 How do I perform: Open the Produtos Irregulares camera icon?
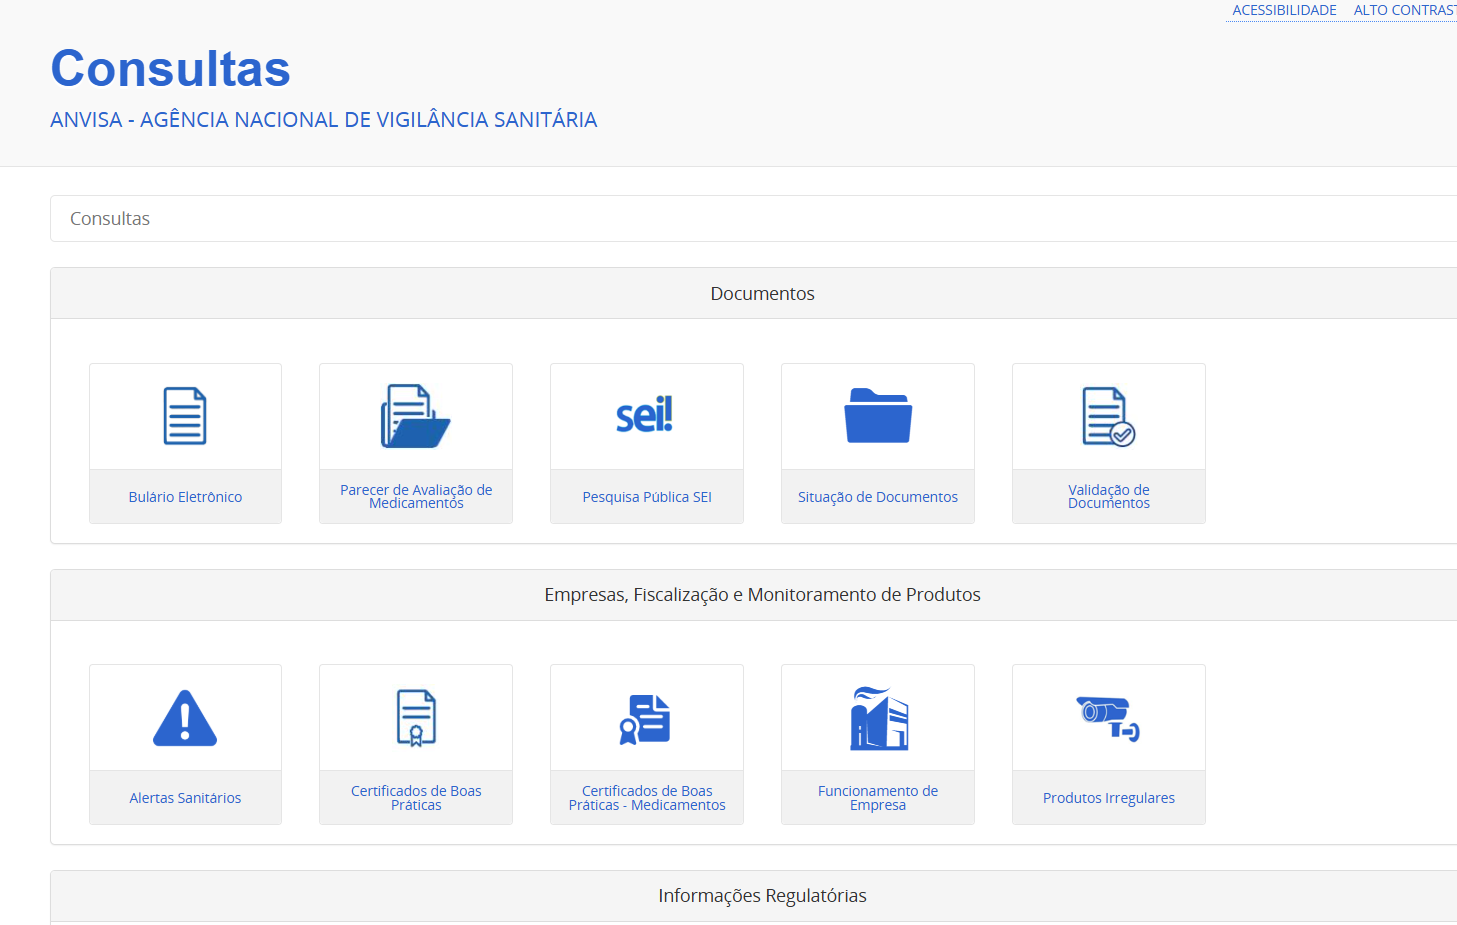[x=1108, y=718]
